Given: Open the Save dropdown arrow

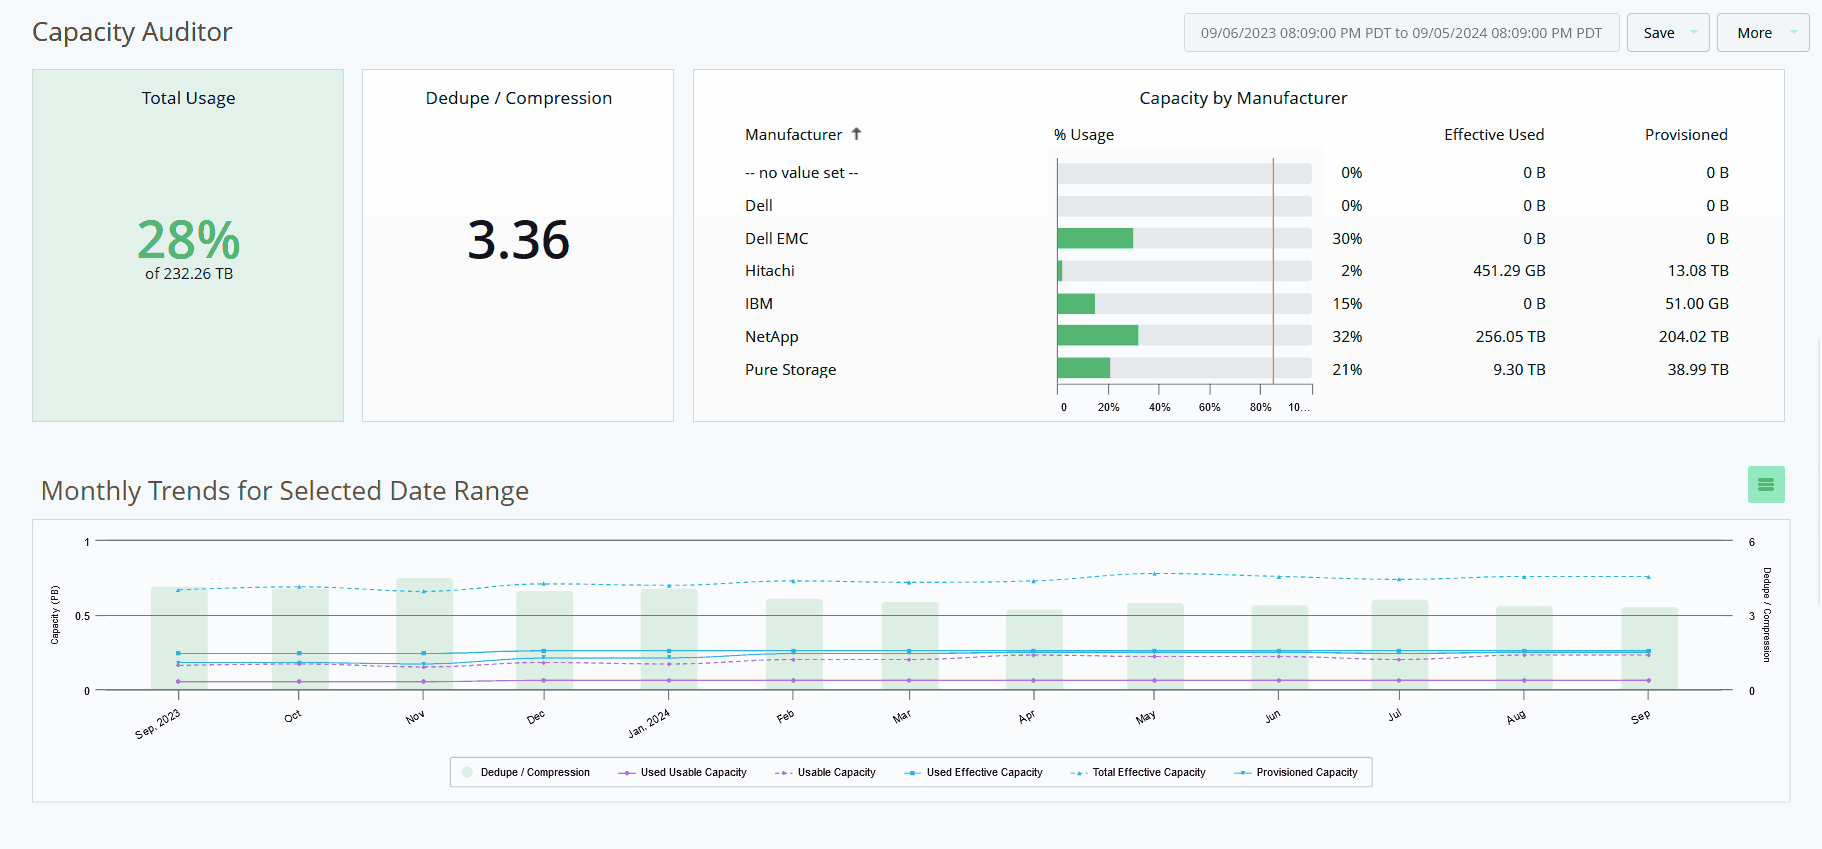Looking at the screenshot, I should 1694,33.
